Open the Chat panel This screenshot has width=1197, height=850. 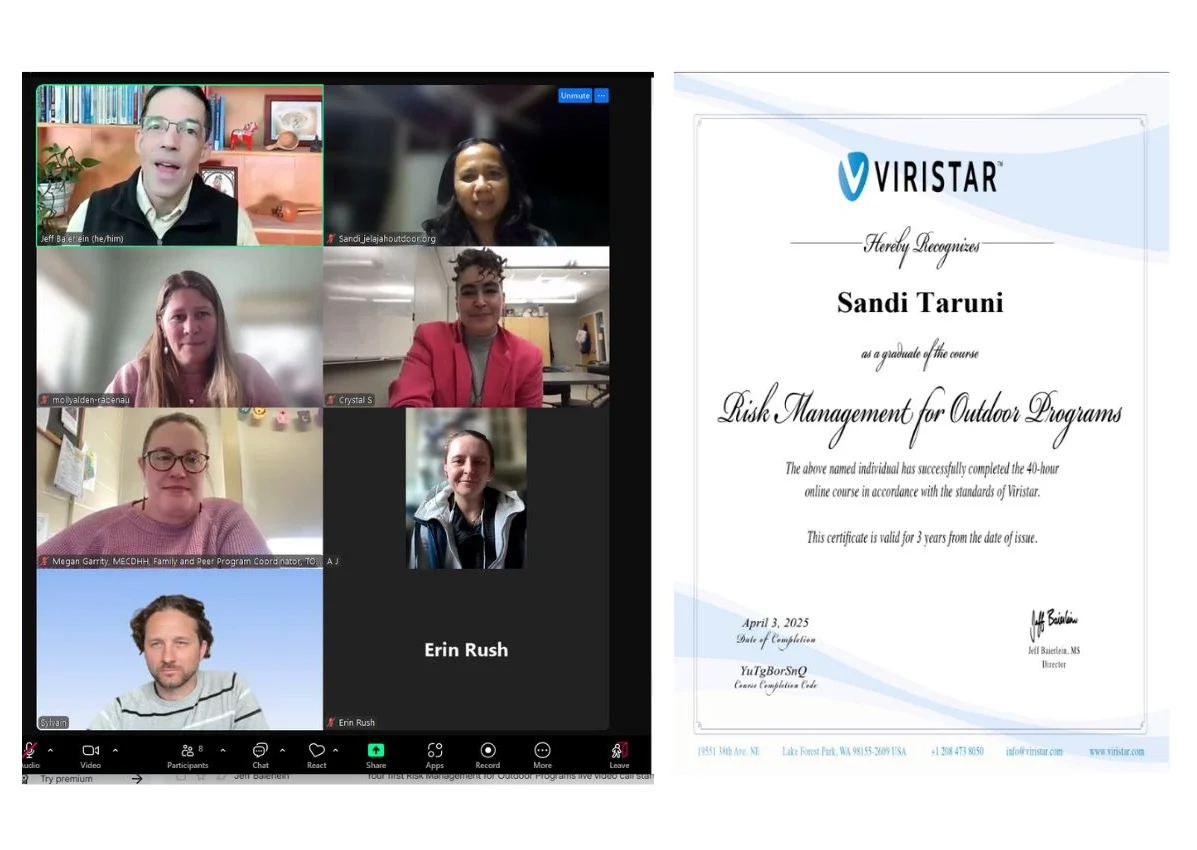point(260,750)
